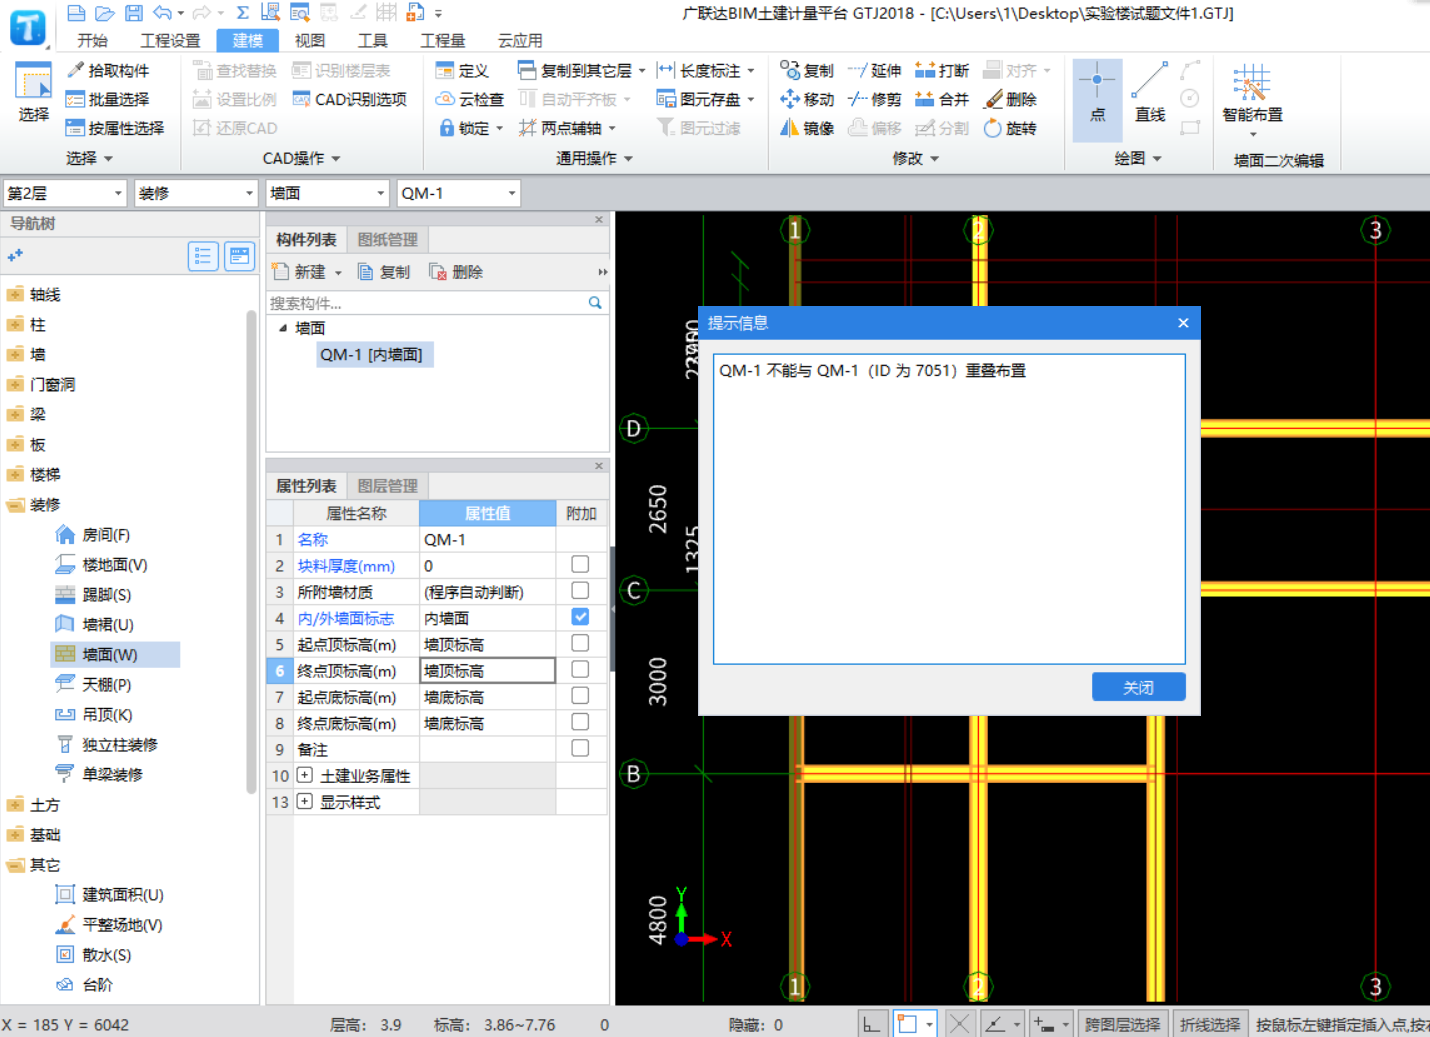This screenshot has width=1430, height=1037.
Task: Switch to 图纸管理 tab
Action: point(388,240)
